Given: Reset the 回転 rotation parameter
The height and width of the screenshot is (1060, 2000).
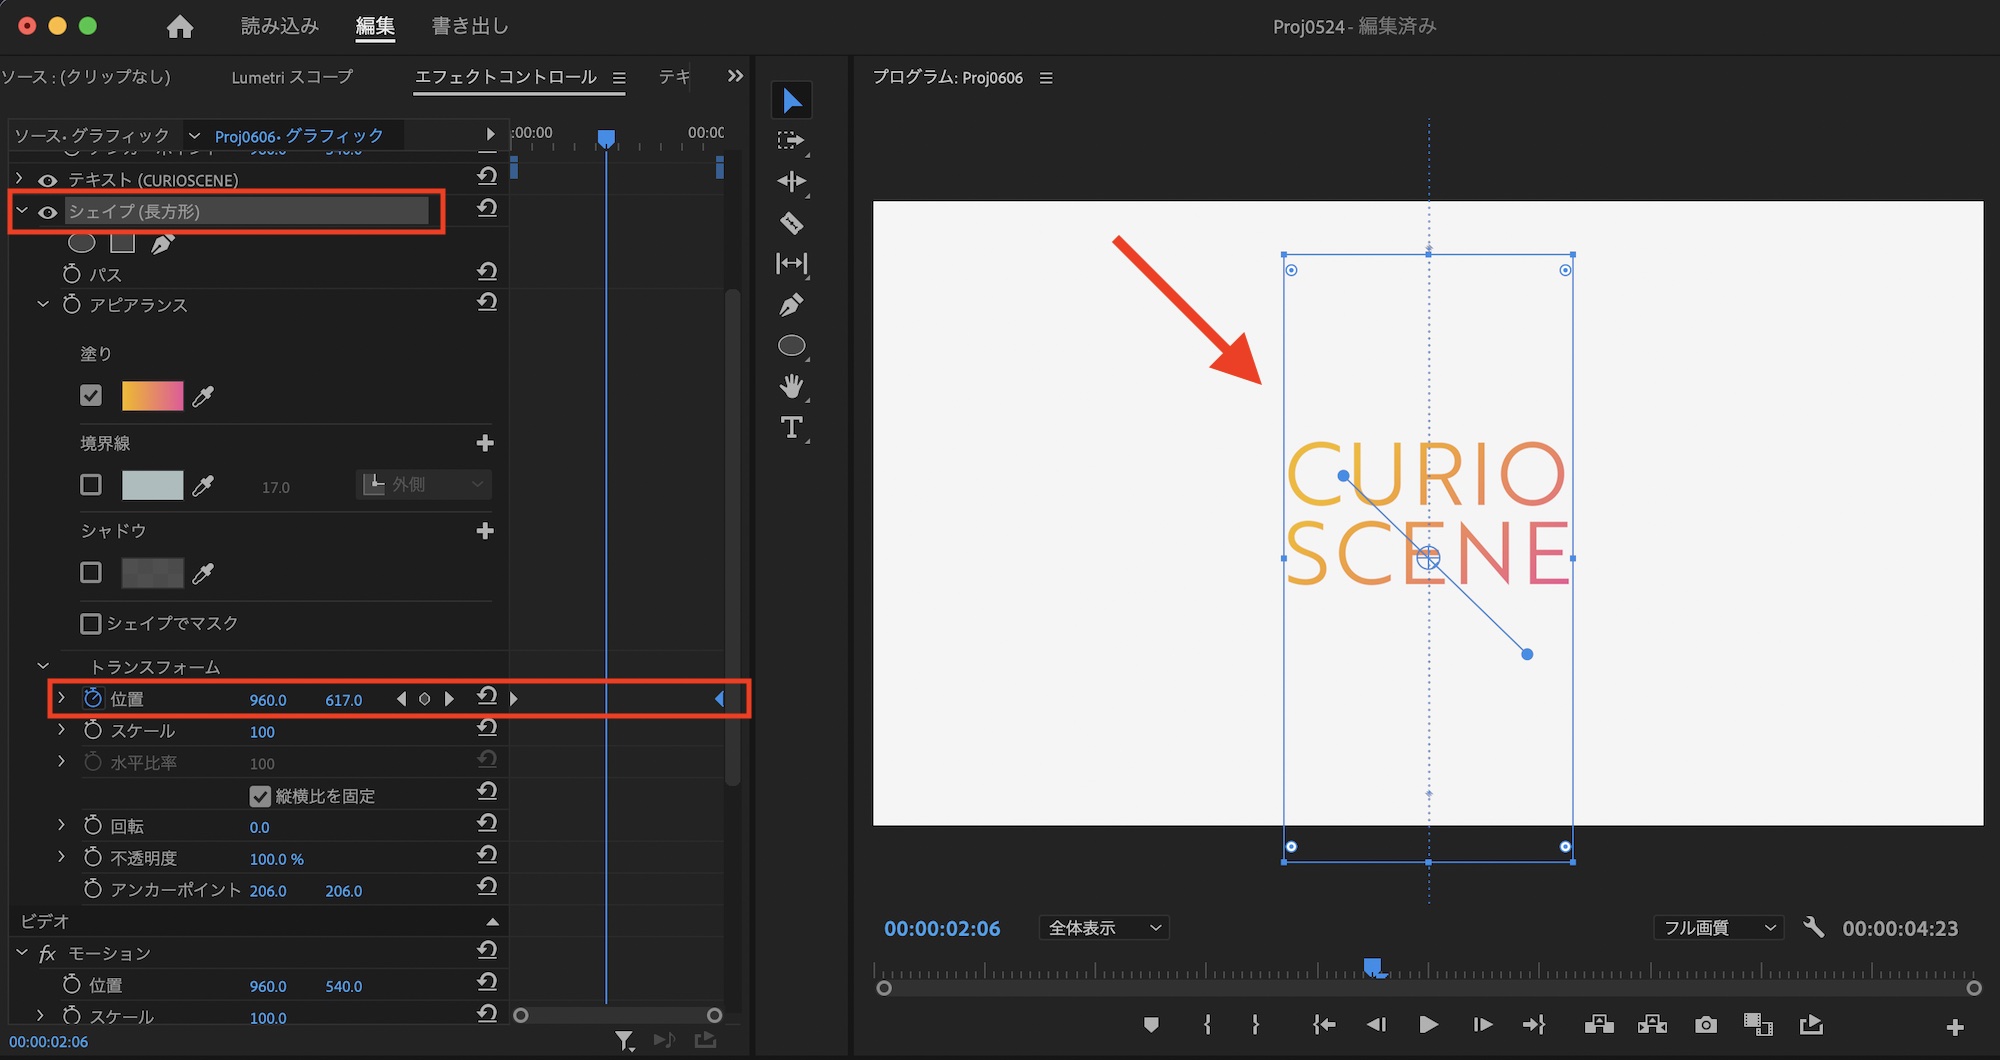Looking at the screenshot, I should [x=487, y=823].
